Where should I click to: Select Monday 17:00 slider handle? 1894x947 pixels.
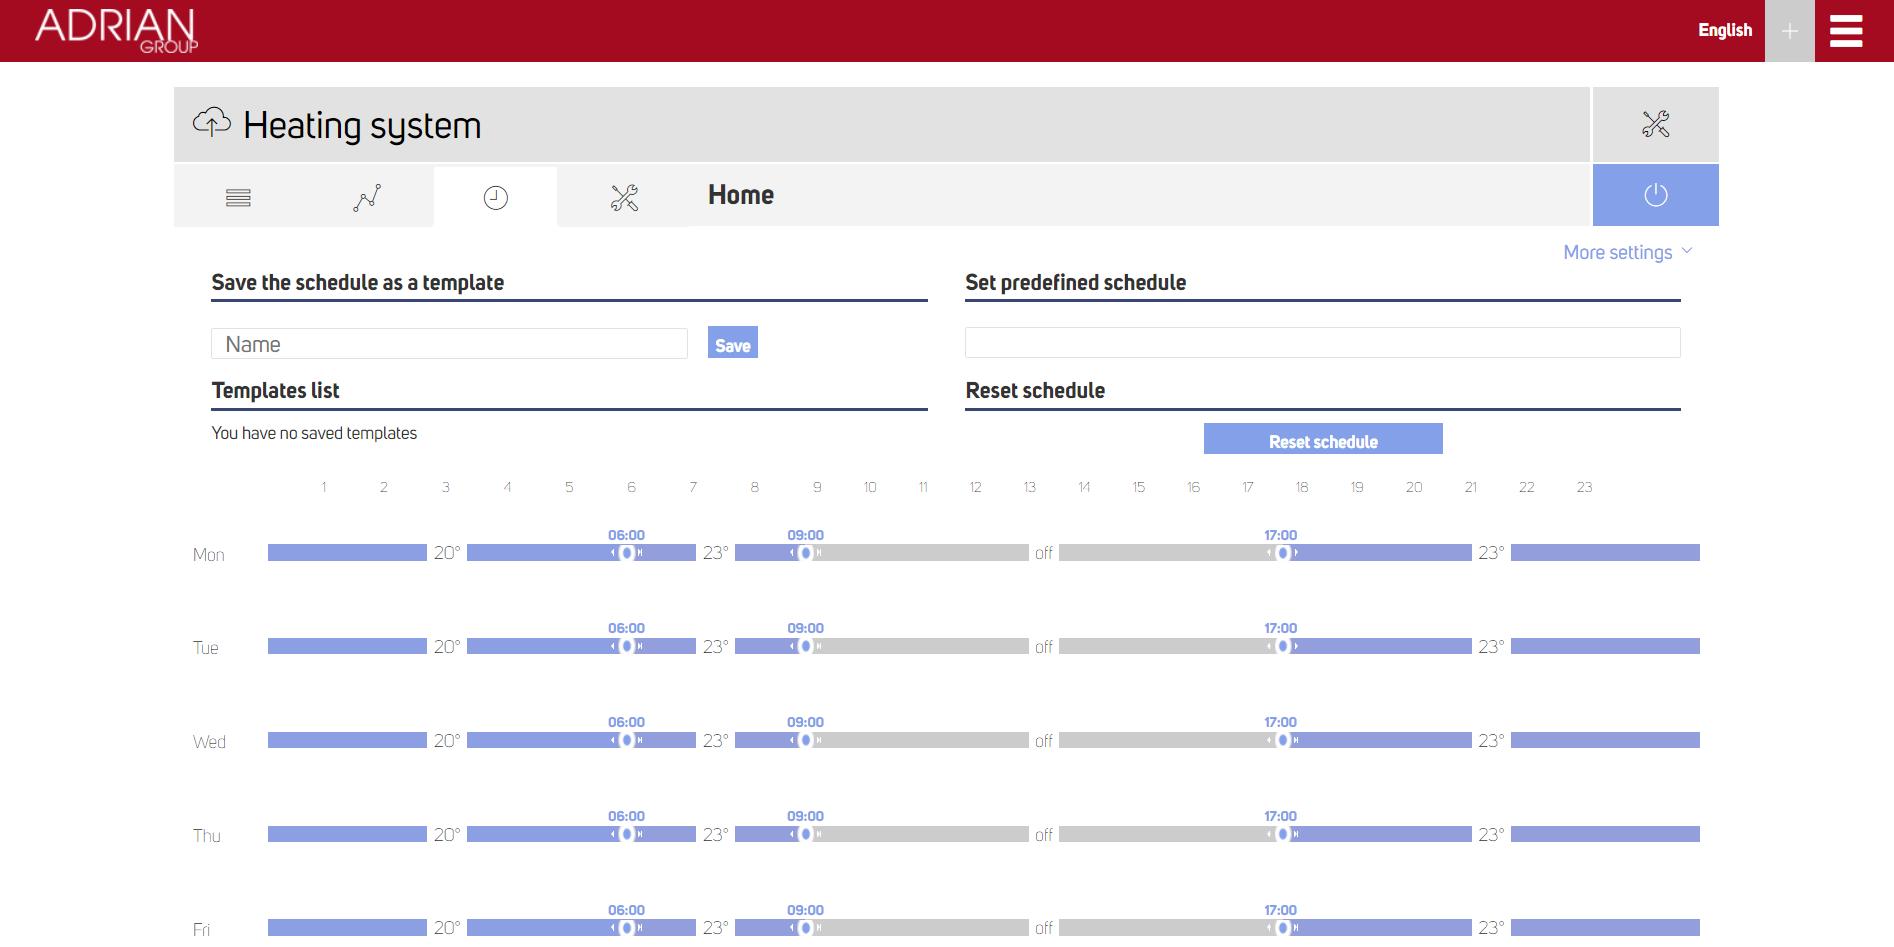click(x=1282, y=553)
